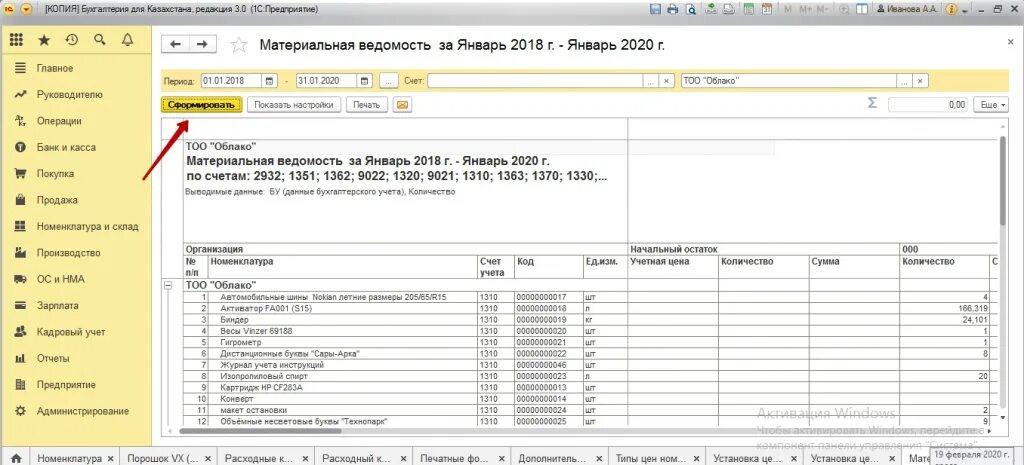Send the report by email envelope icon

pos(402,104)
